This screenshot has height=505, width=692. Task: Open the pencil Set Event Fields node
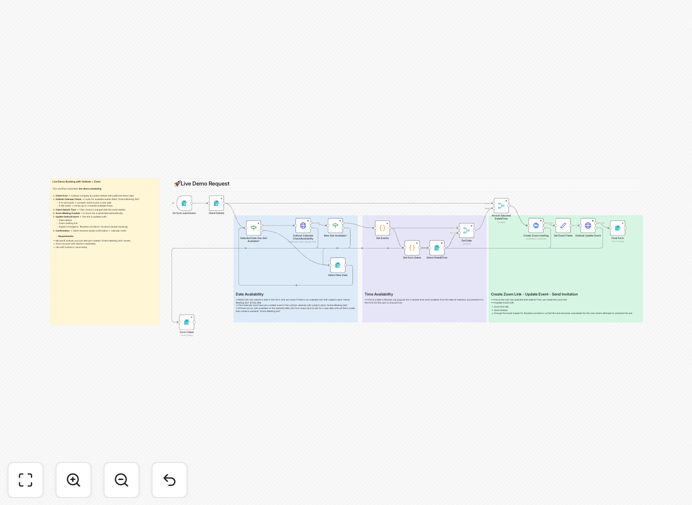click(x=563, y=226)
